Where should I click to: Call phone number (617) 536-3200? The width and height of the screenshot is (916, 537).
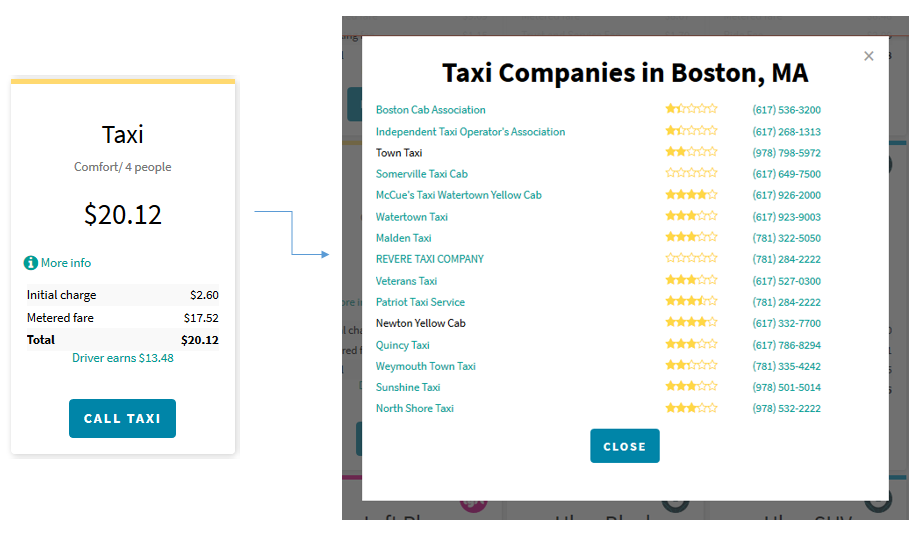point(786,110)
